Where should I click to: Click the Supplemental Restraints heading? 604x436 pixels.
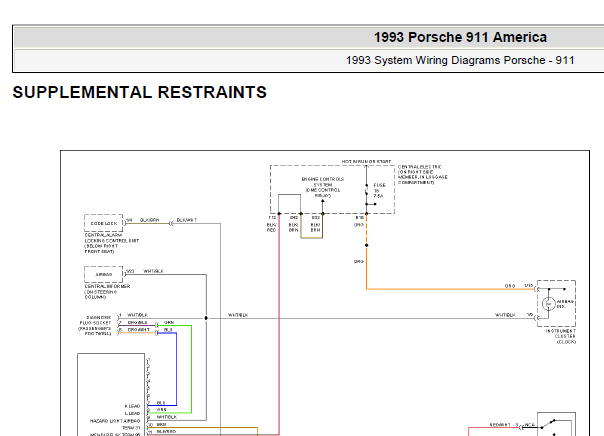click(x=139, y=92)
